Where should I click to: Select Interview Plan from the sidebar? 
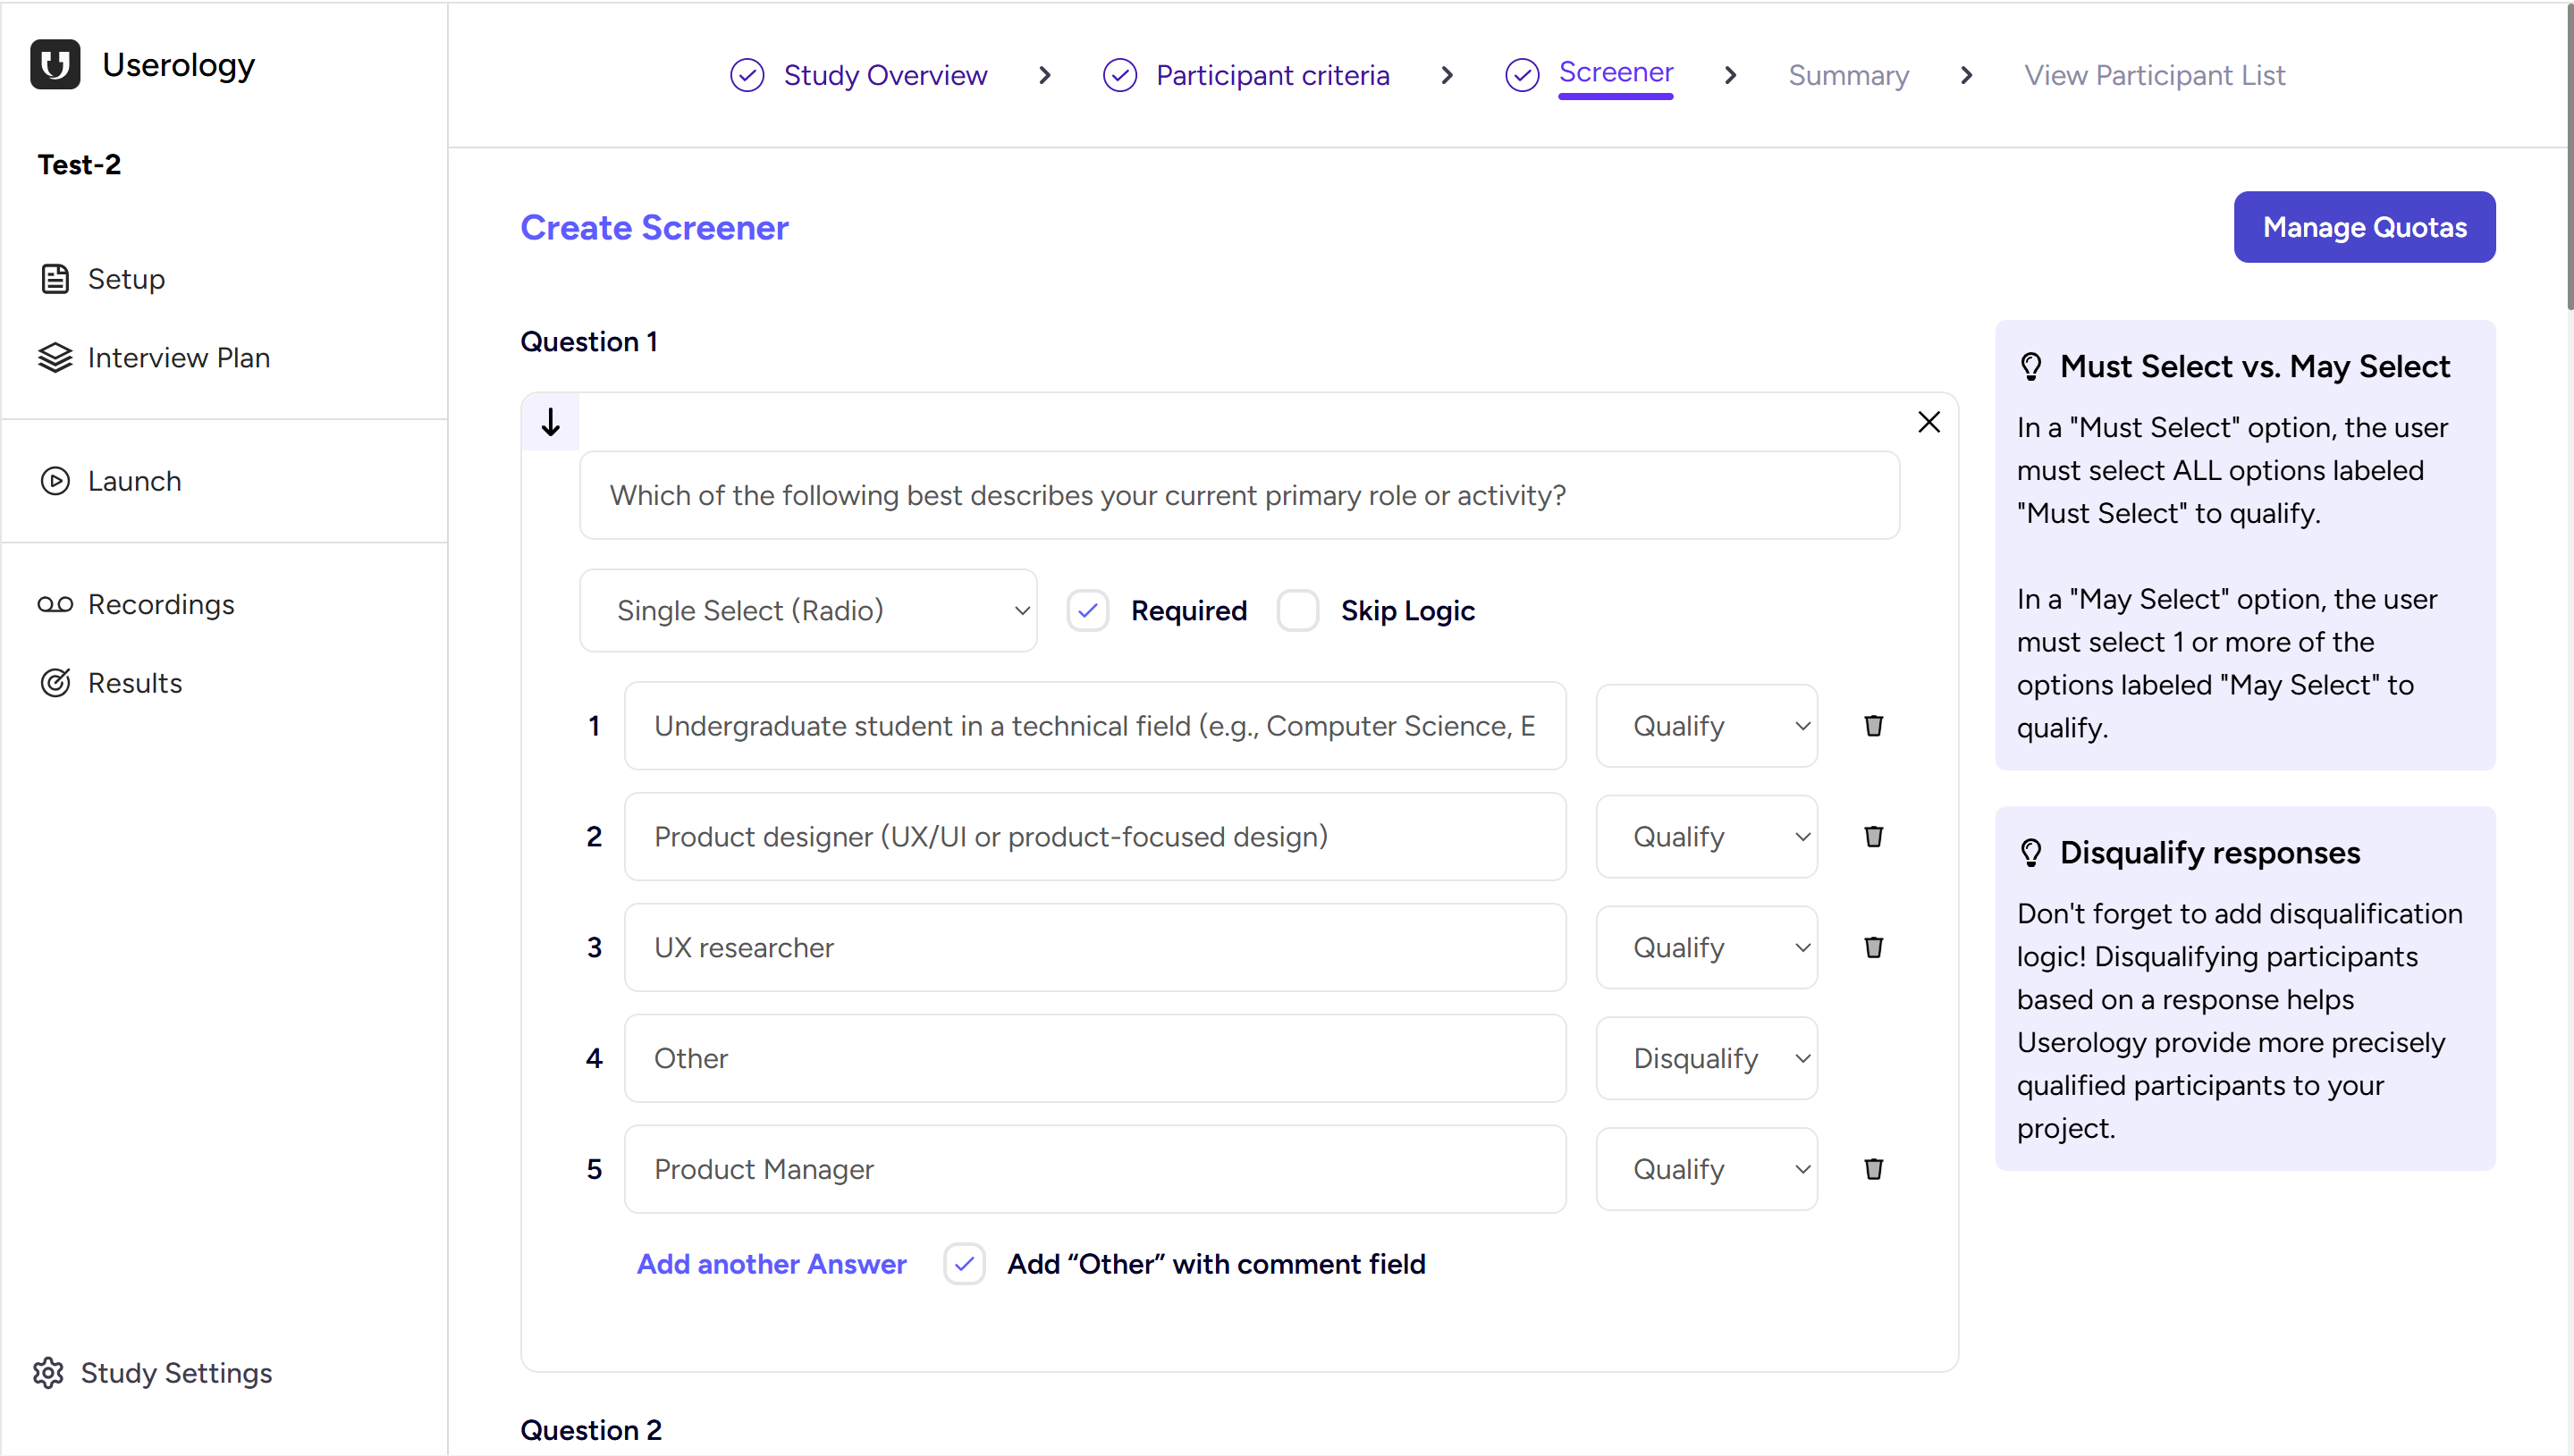180,357
